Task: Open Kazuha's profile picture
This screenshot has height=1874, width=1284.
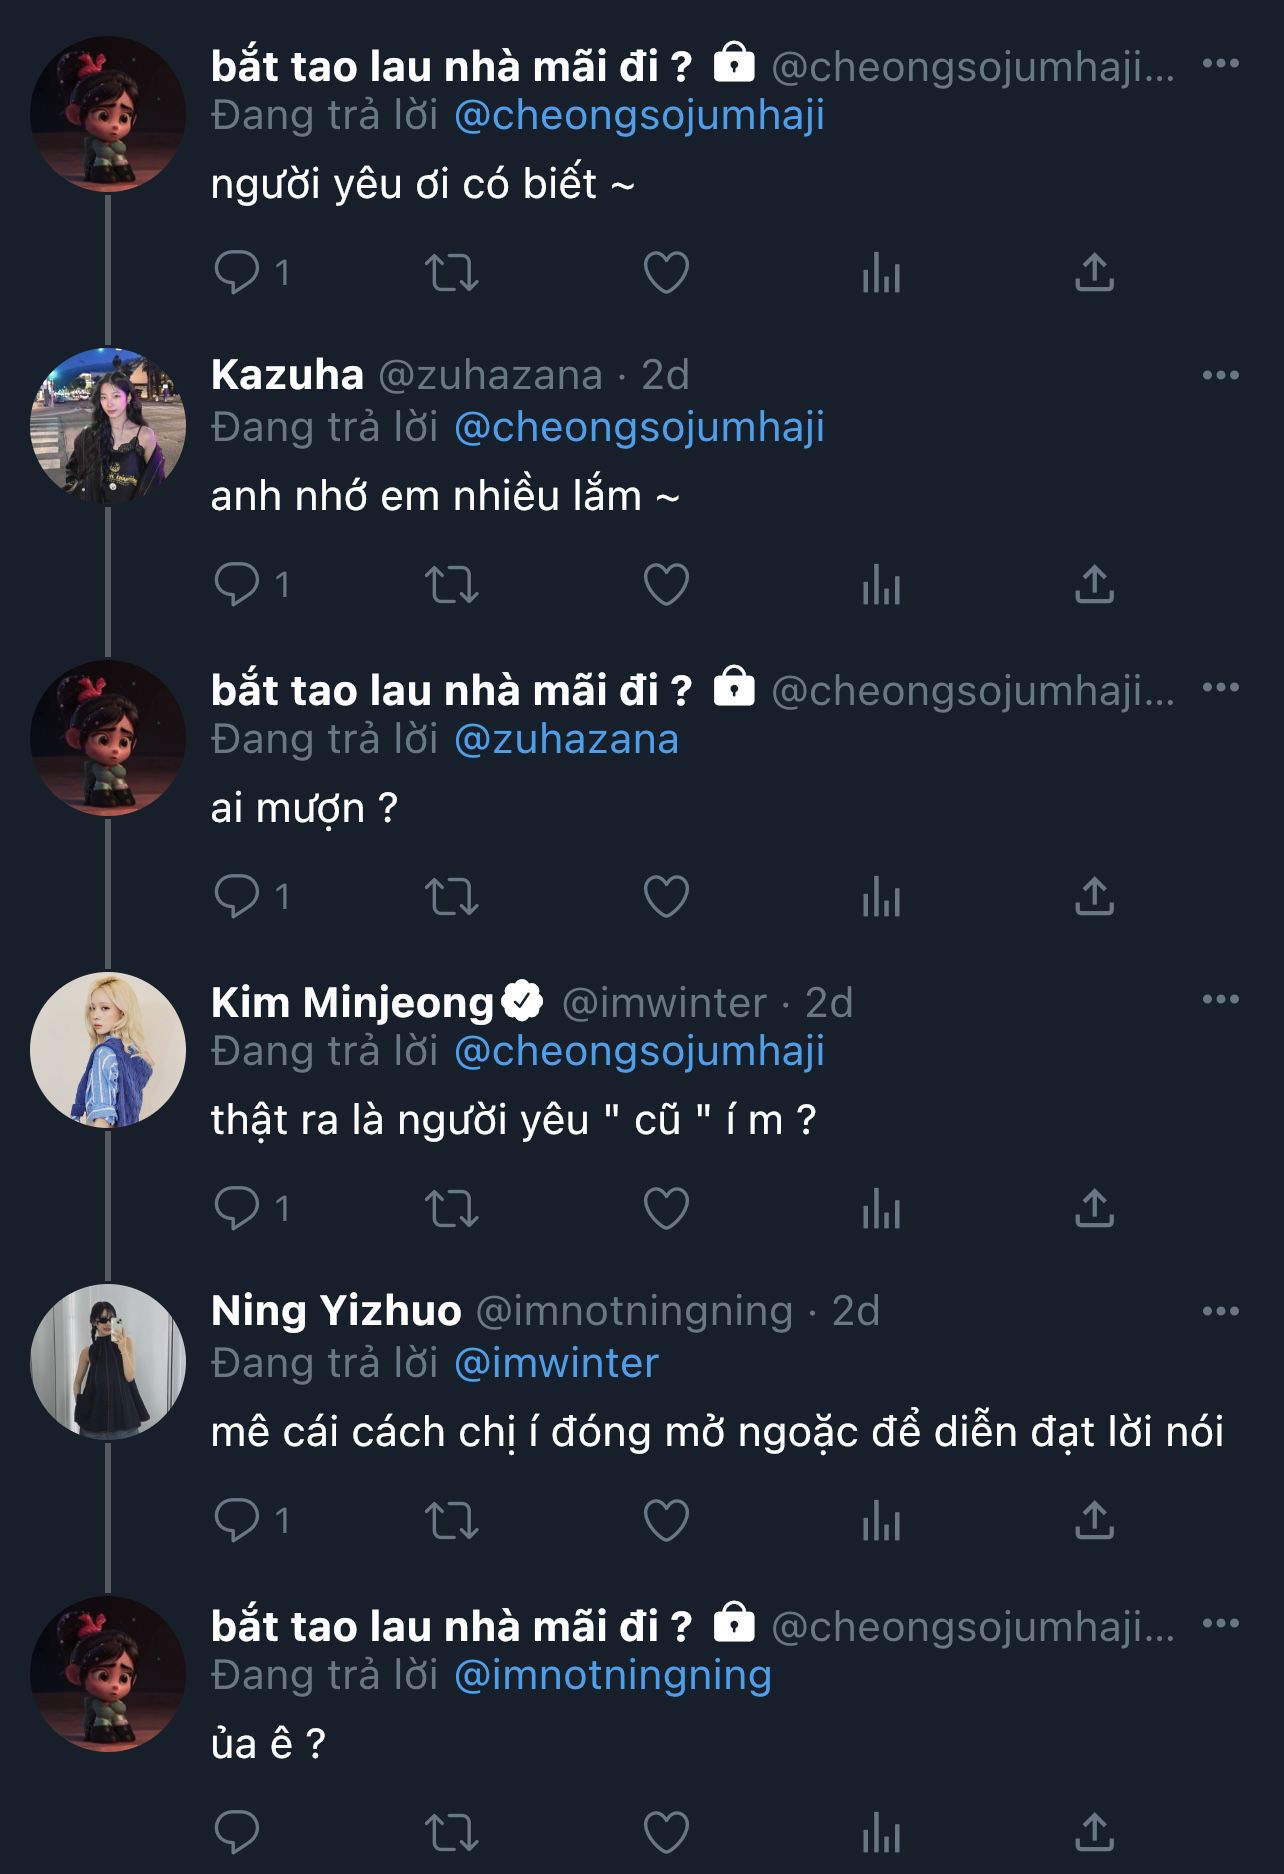Action: (108, 426)
